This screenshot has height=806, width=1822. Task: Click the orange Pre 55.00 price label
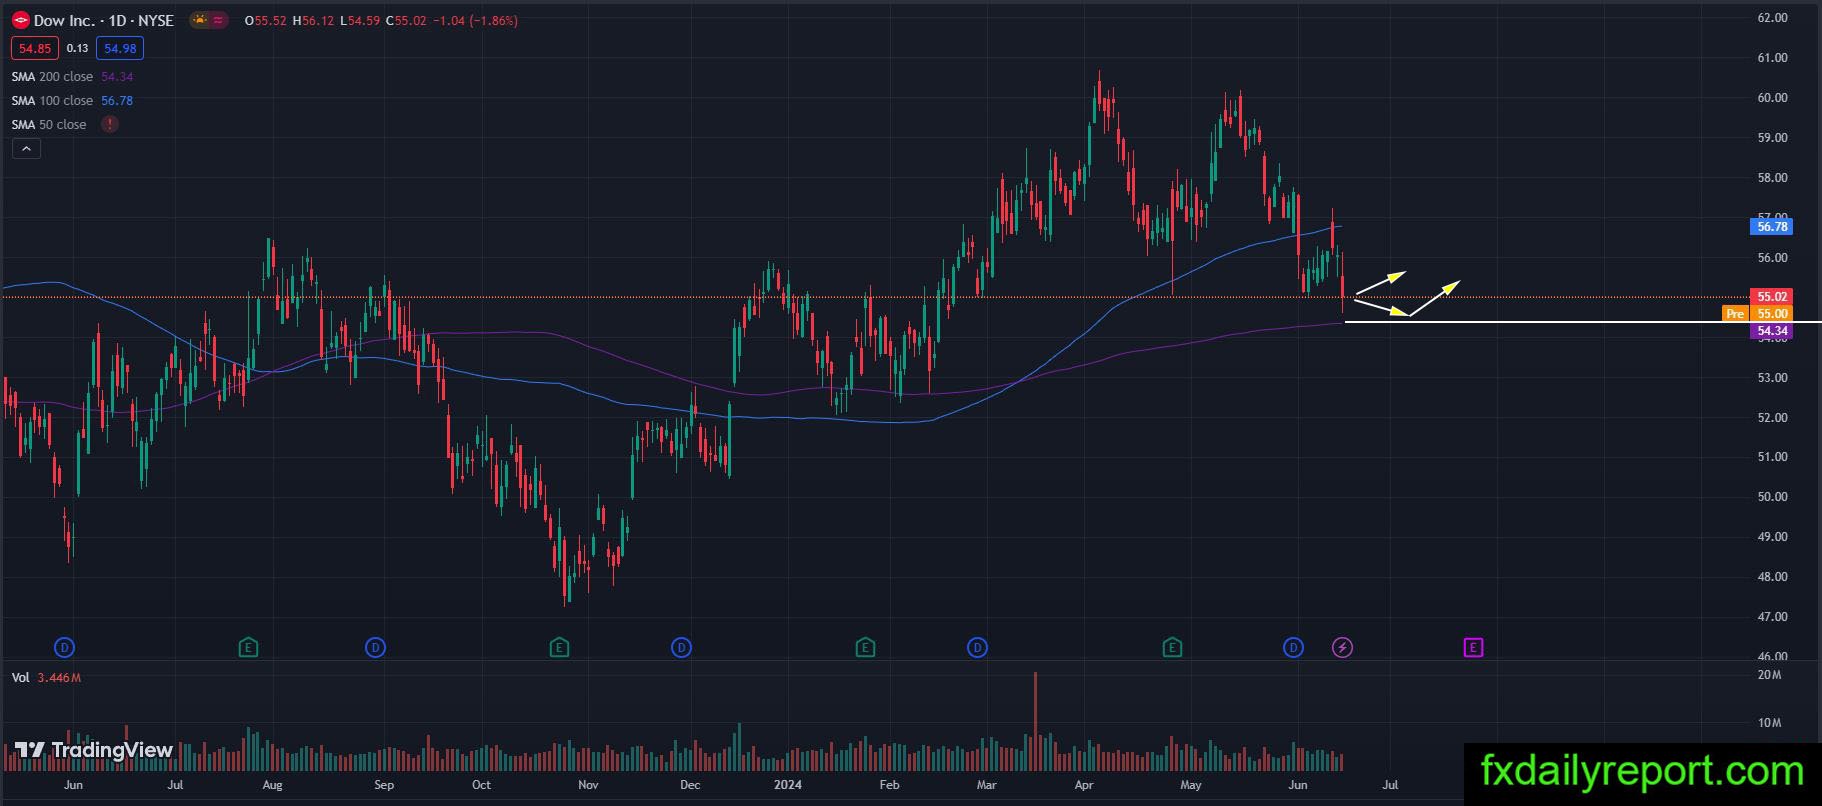pyautogui.click(x=1757, y=314)
